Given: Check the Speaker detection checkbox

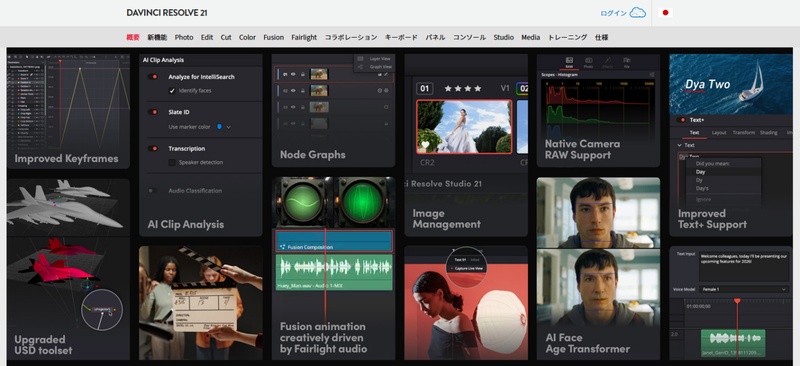Looking at the screenshot, I should (x=172, y=162).
